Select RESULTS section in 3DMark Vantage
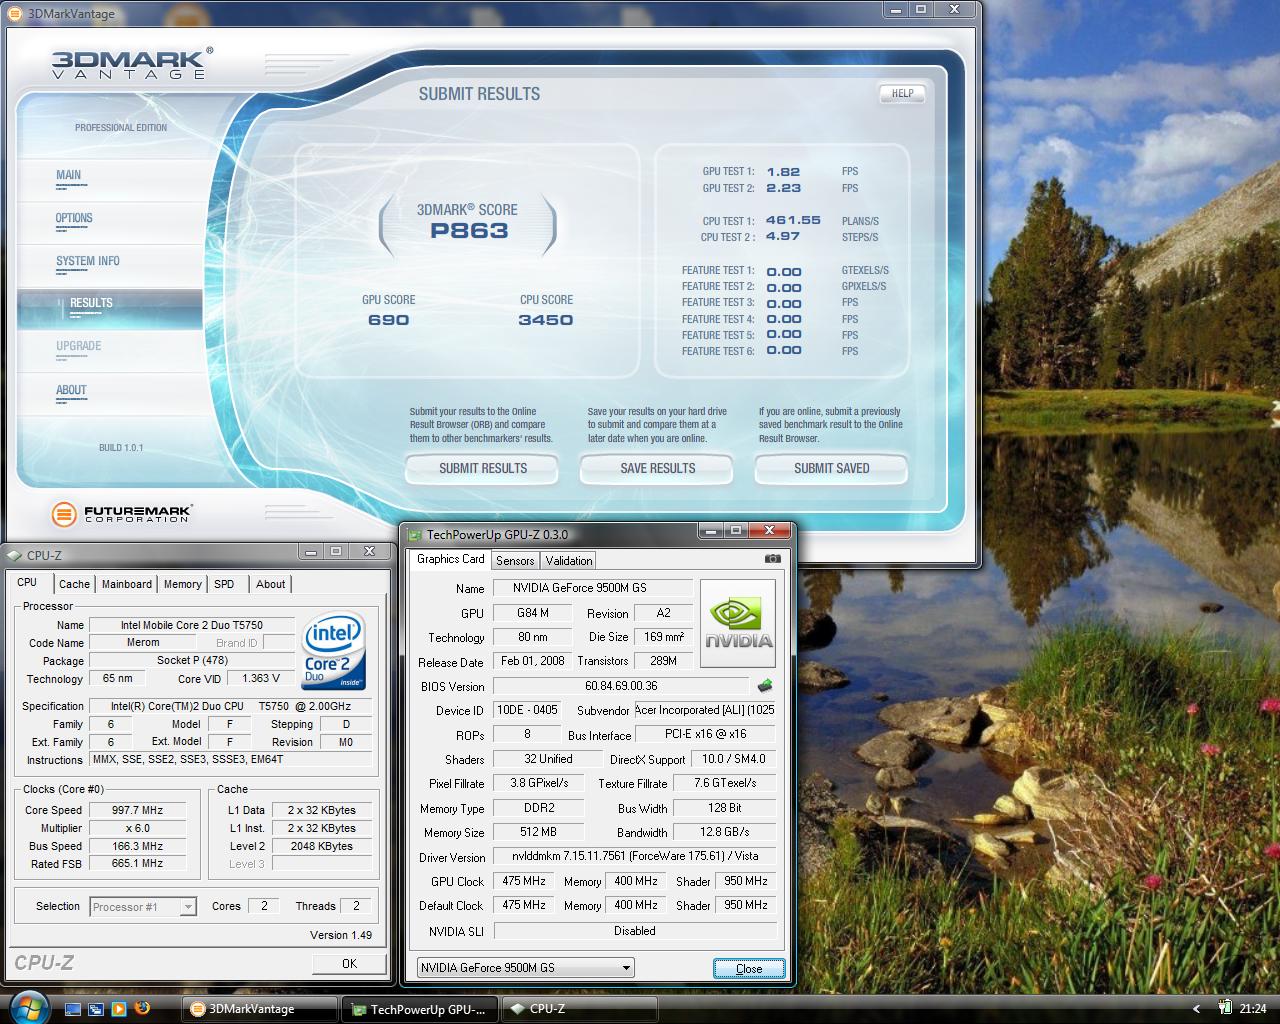The width and height of the screenshot is (1280, 1024). pos(110,308)
